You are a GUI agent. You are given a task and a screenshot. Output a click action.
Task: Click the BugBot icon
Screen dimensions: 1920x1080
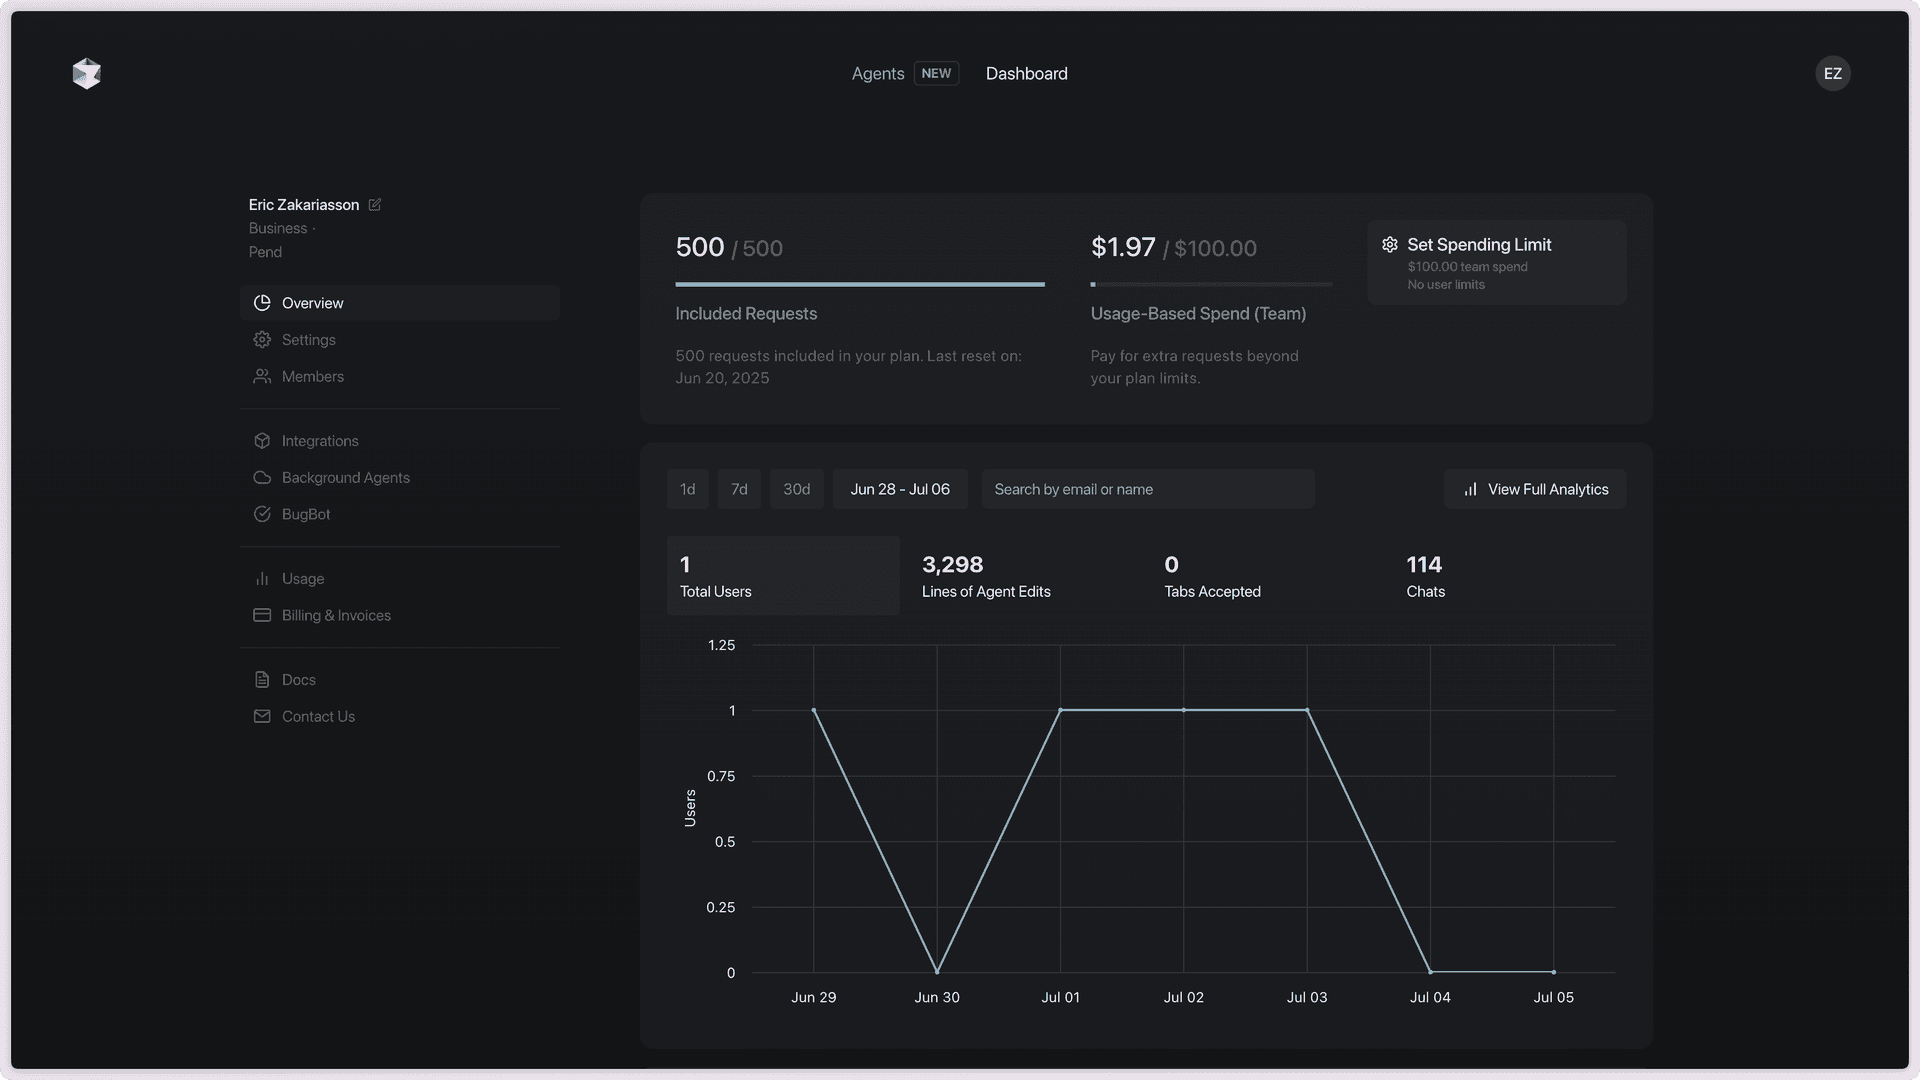click(x=262, y=513)
